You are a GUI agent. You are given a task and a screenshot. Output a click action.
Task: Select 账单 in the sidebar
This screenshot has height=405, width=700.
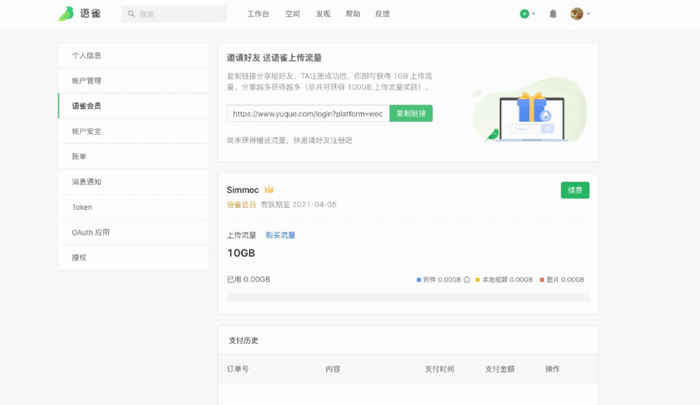[133, 156]
